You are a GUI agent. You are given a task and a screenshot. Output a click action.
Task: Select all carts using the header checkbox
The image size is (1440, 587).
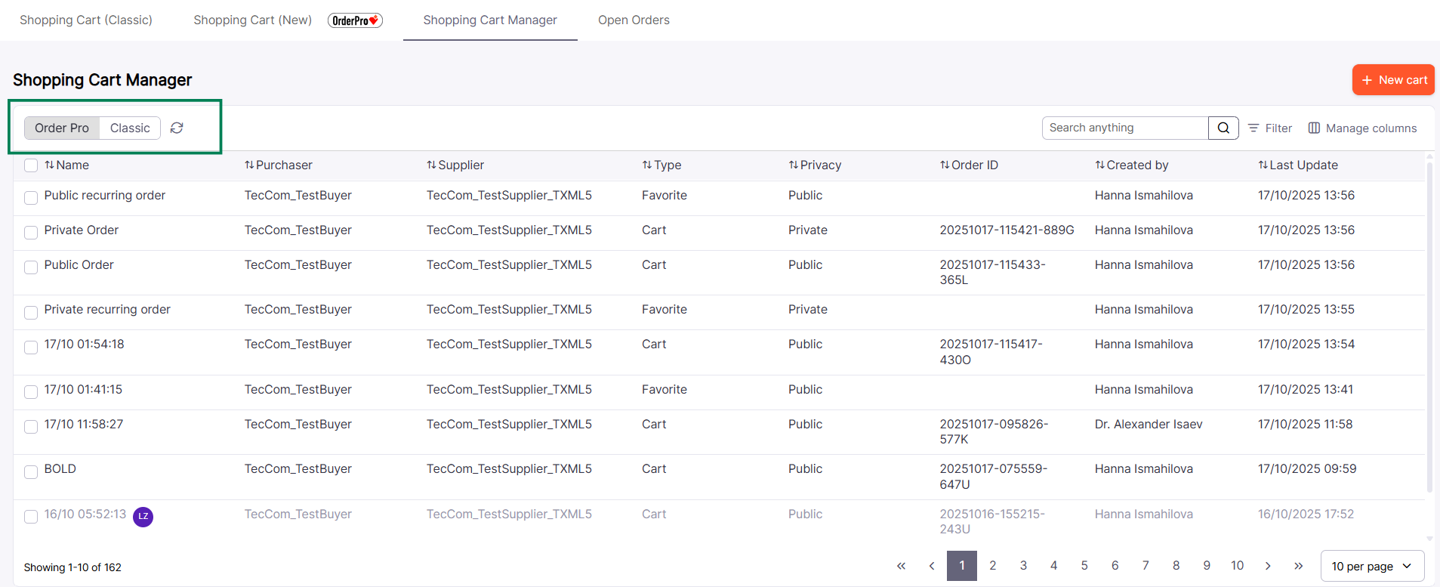[x=30, y=164]
